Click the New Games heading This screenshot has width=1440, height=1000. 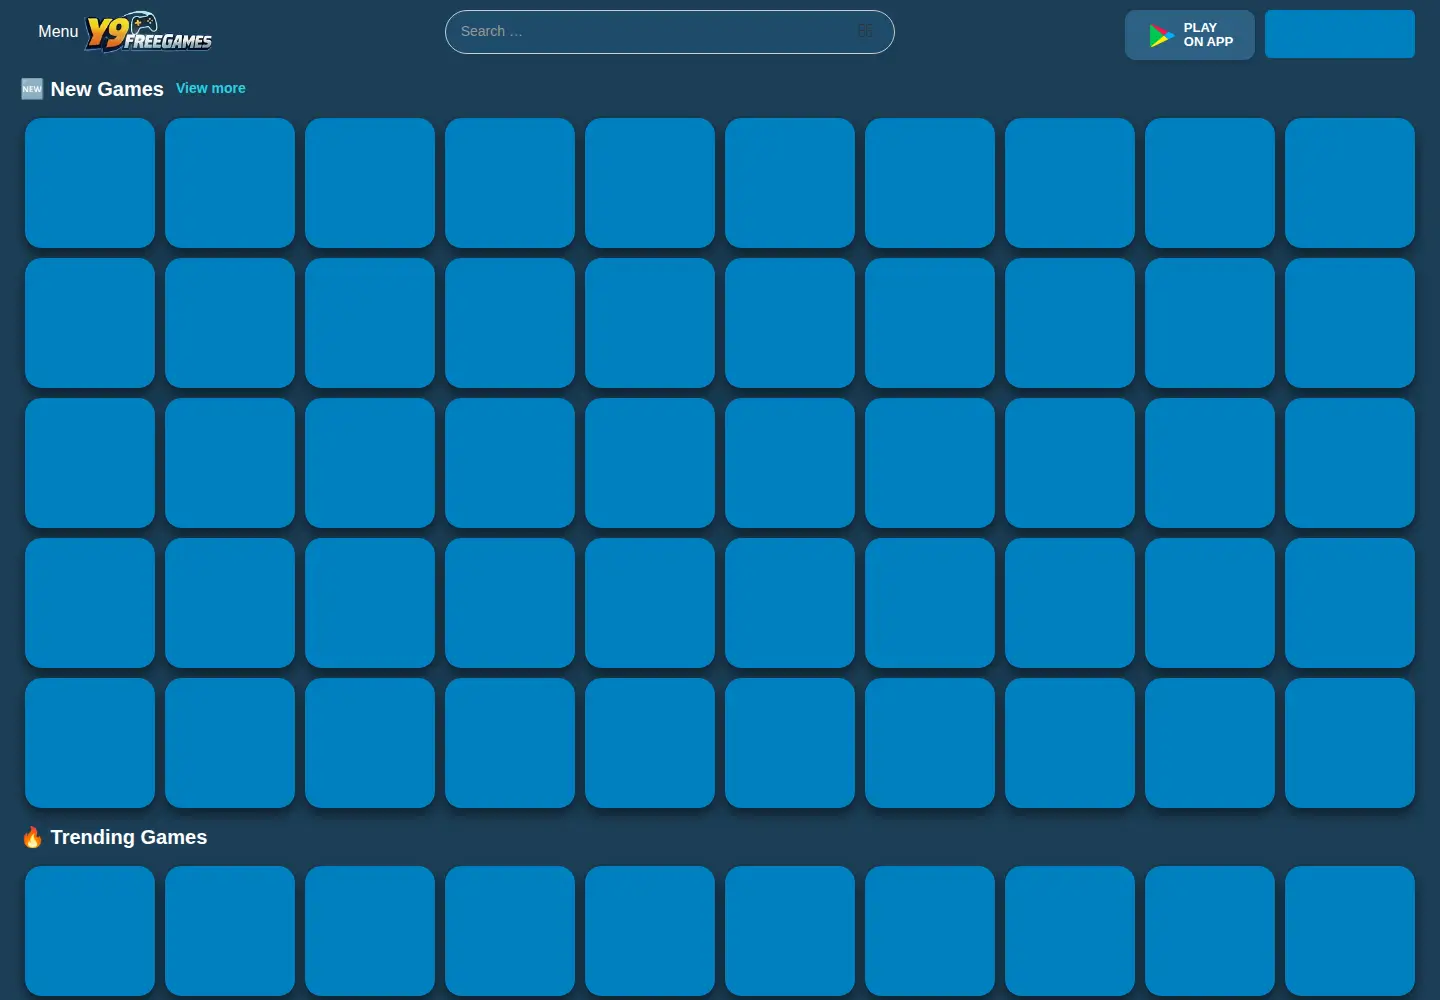[107, 89]
